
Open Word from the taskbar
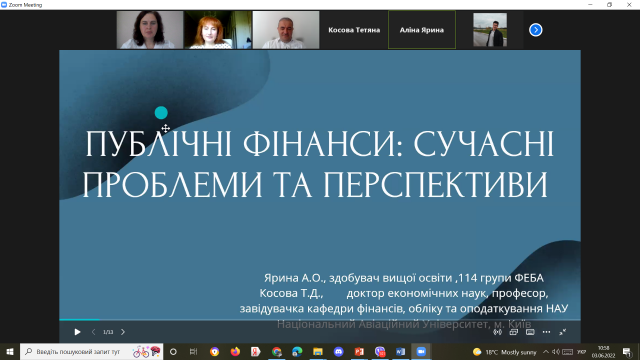400,351
